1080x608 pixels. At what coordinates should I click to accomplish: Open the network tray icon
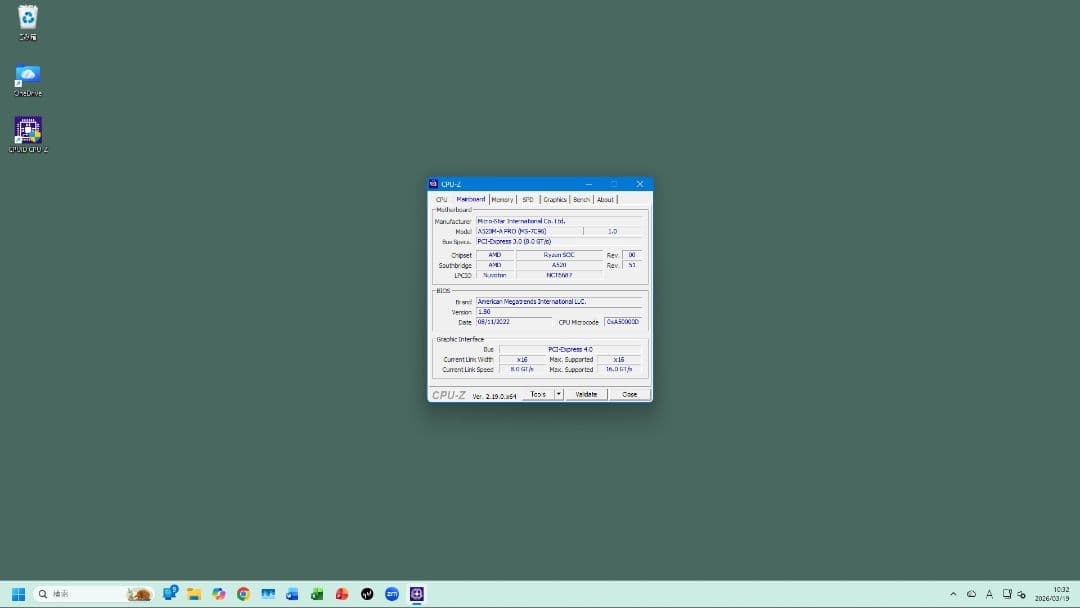[1007, 594]
